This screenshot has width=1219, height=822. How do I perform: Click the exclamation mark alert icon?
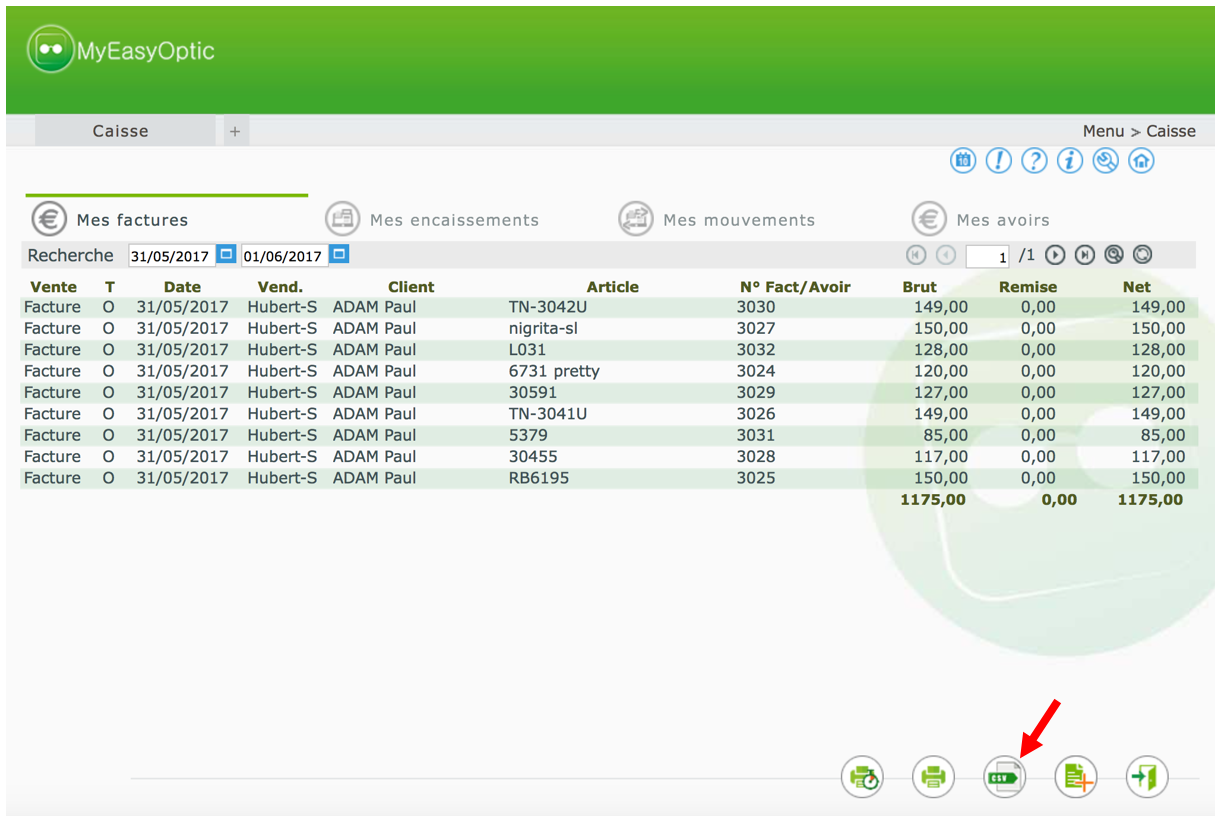point(999,160)
